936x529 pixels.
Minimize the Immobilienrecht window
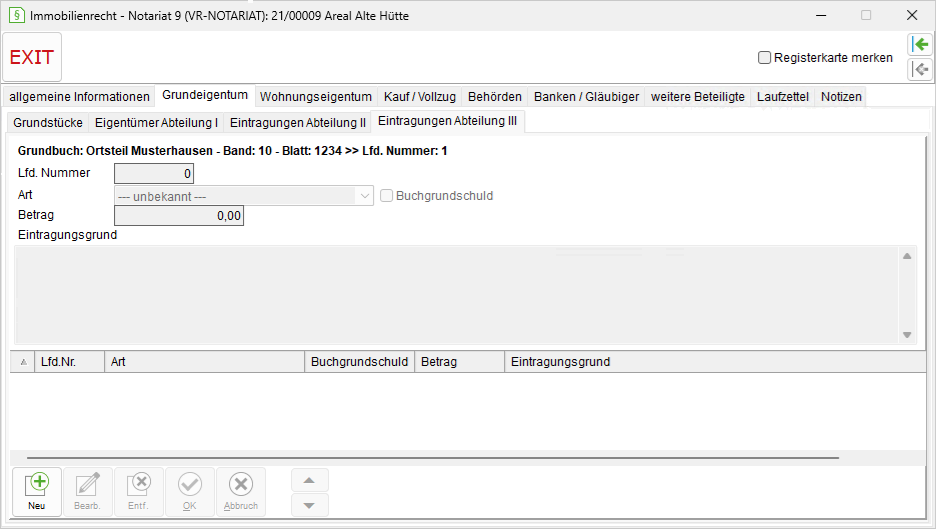click(821, 16)
